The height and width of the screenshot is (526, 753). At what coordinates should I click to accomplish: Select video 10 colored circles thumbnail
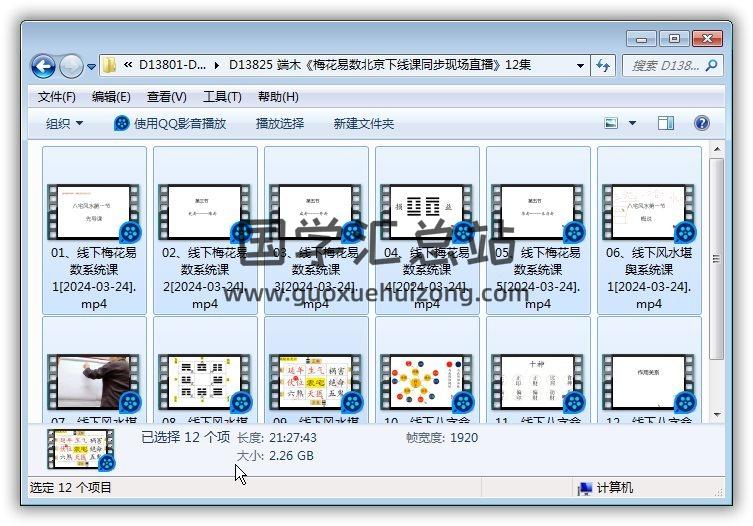point(427,383)
